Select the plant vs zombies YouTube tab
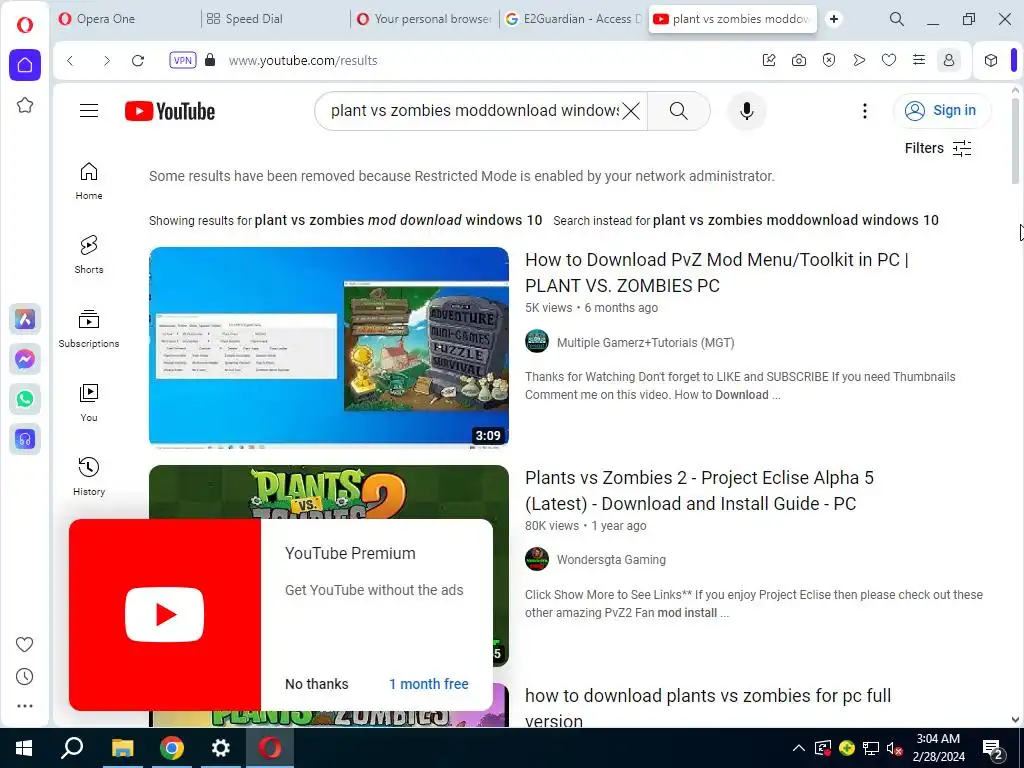Image resolution: width=1024 pixels, height=768 pixels. 733,19
